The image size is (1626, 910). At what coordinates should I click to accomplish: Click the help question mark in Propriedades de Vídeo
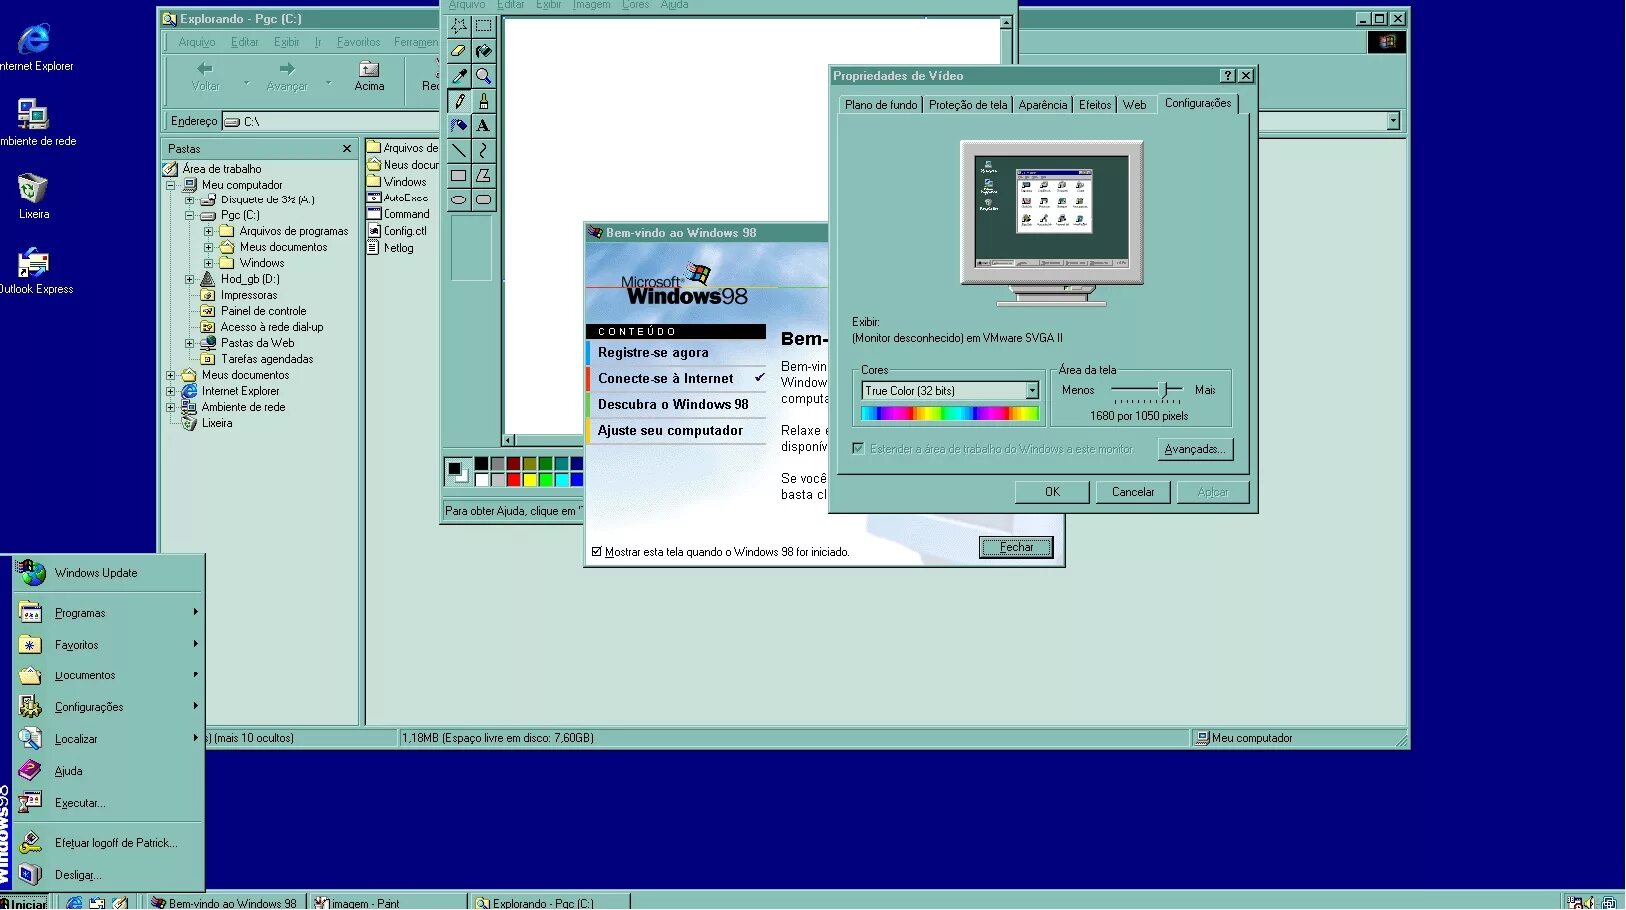tap(1228, 76)
